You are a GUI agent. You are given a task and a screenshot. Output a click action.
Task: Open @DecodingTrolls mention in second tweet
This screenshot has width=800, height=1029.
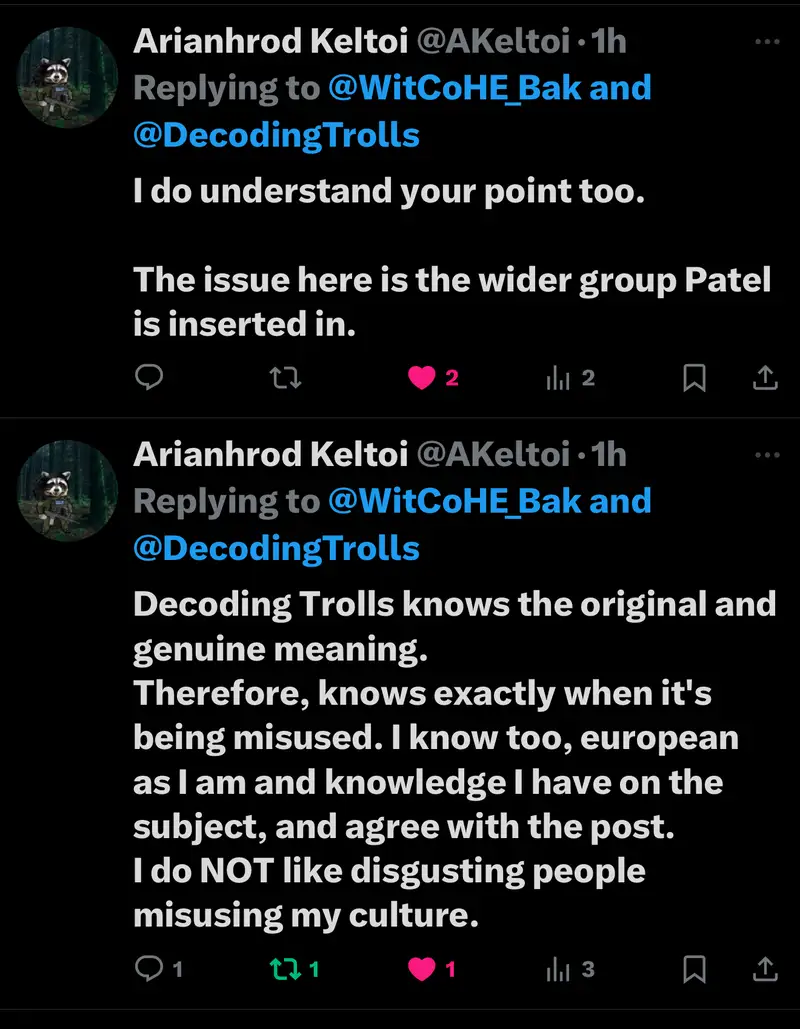pos(276,548)
